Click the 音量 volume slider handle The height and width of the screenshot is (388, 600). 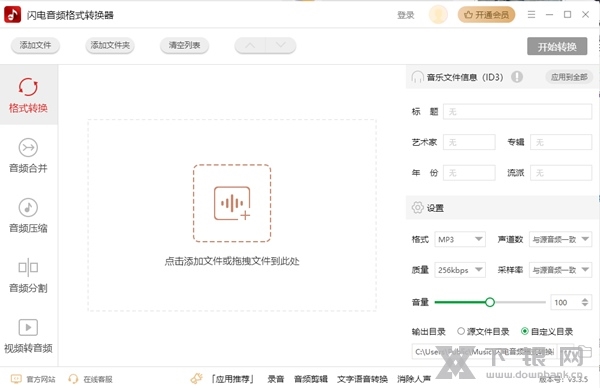click(490, 302)
